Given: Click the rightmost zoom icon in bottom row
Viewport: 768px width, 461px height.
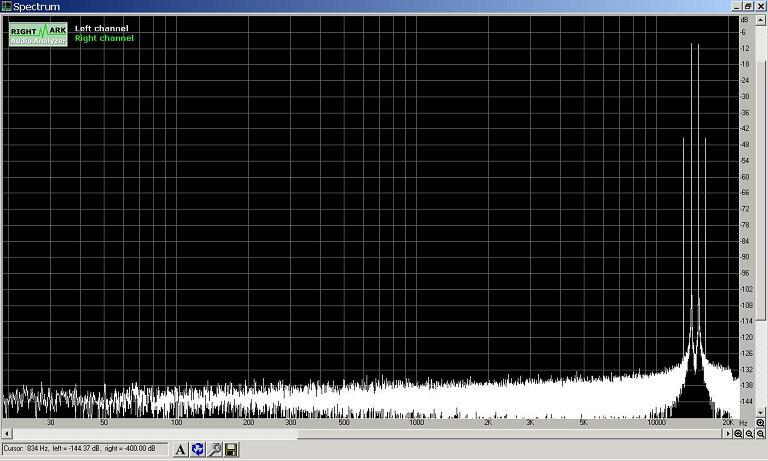Looking at the screenshot, I should [760, 434].
